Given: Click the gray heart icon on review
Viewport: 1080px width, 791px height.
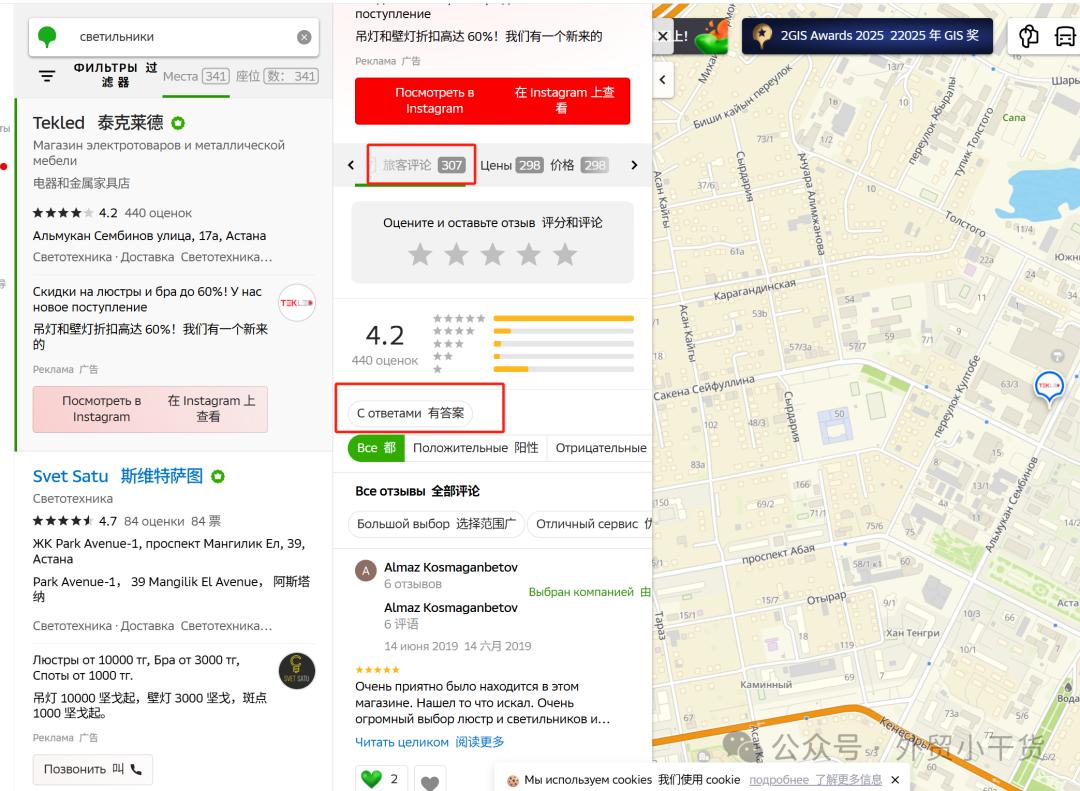Looking at the screenshot, I should click(429, 782).
